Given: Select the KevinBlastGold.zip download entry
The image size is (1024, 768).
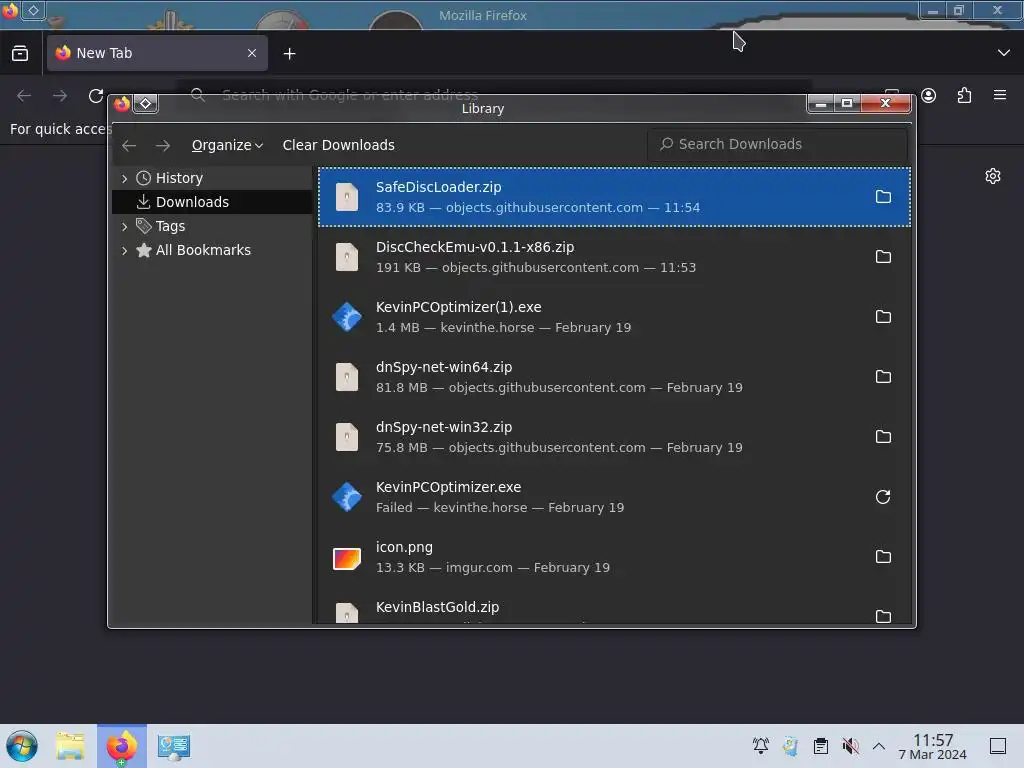Looking at the screenshot, I should click(x=614, y=607).
